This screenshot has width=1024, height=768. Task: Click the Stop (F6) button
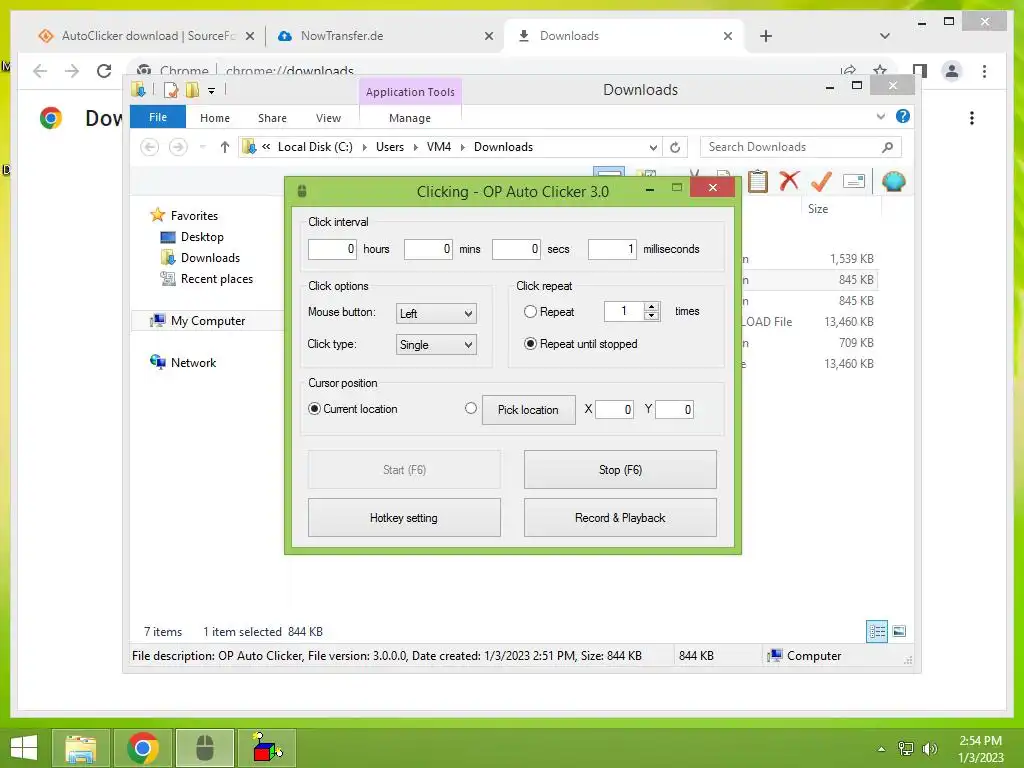pyautogui.click(x=620, y=470)
